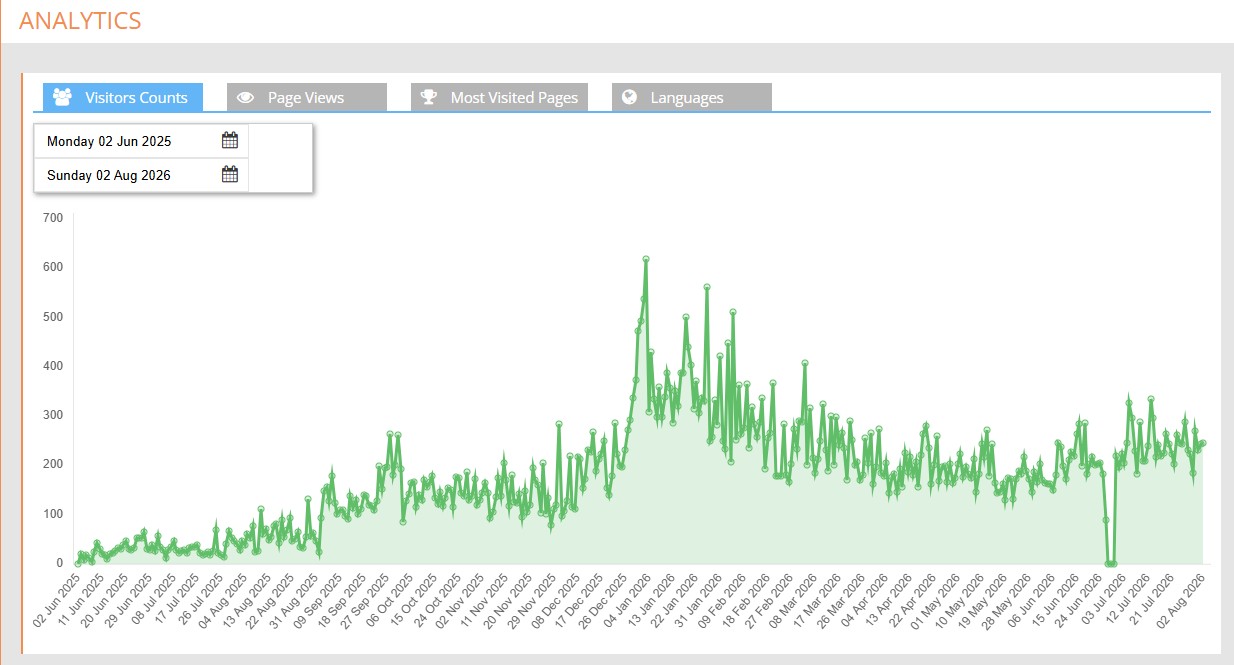This screenshot has height=665, width=1234.
Task: Switch to the Page Views tab
Action: [x=307, y=97]
